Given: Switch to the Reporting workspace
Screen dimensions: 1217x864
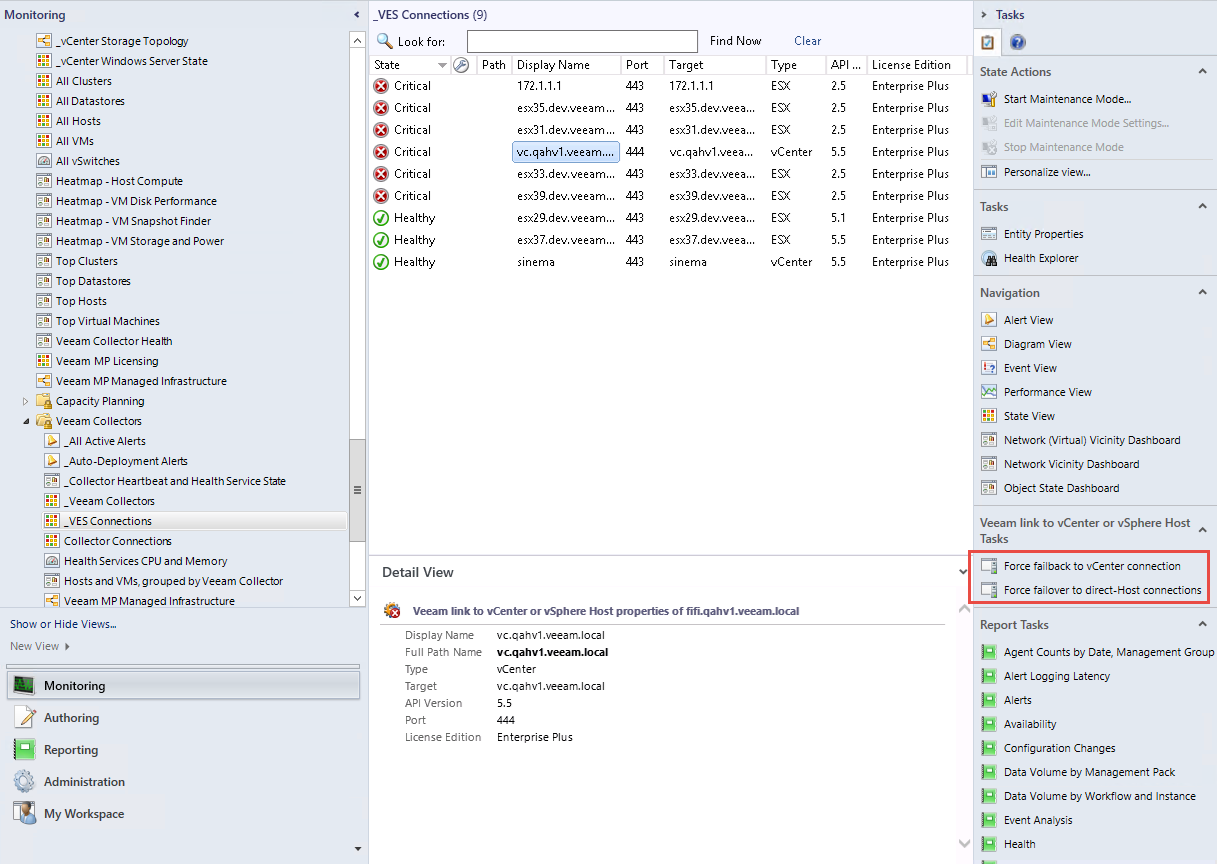Looking at the screenshot, I should [x=184, y=750].
